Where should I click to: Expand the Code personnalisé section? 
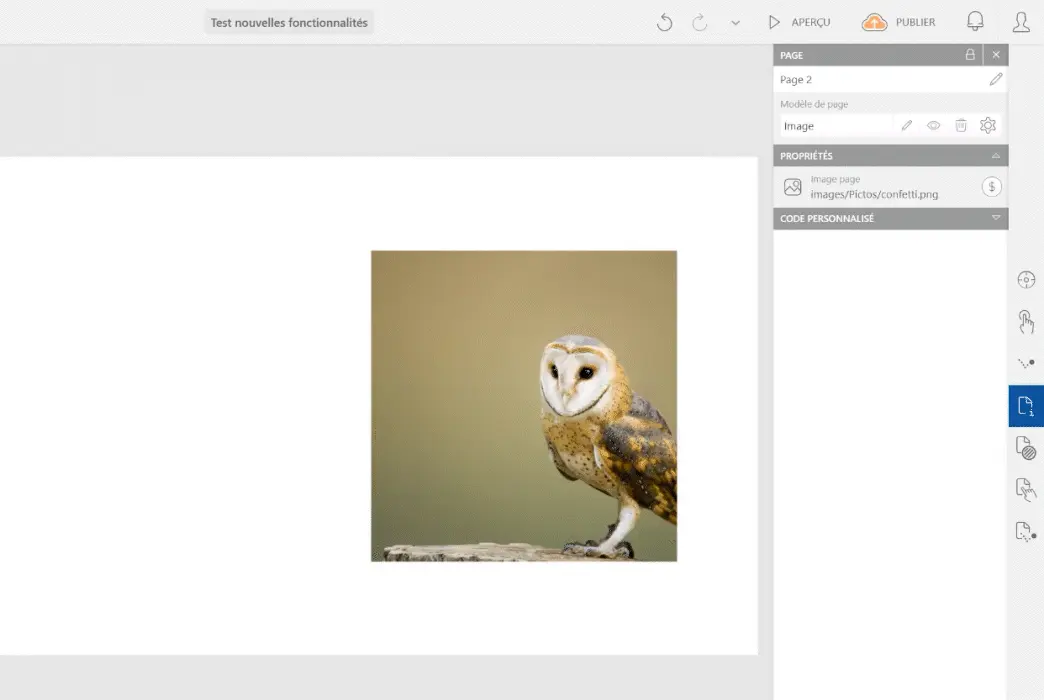[995, 218]
